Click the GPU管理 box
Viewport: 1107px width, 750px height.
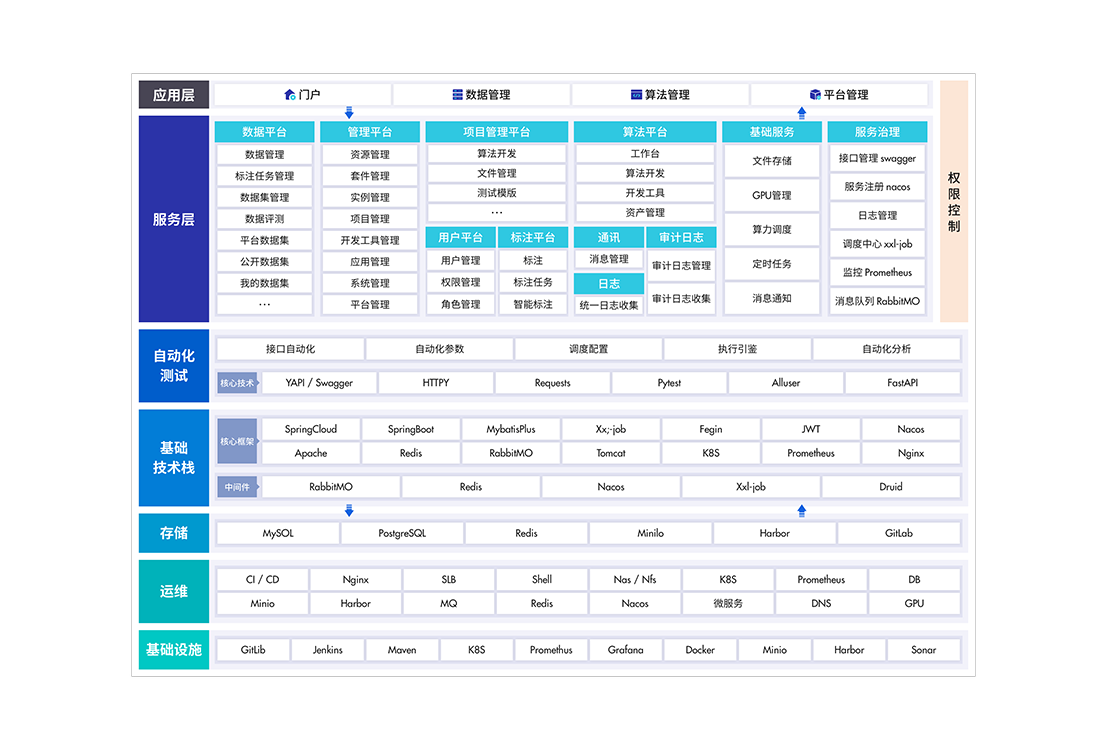click(x=772, y=196)
